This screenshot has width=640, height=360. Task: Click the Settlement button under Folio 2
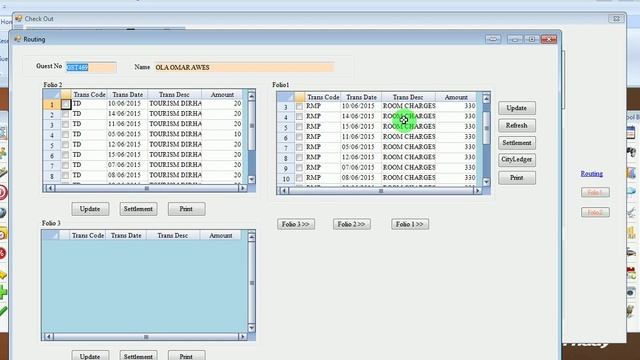pos(138,209)
